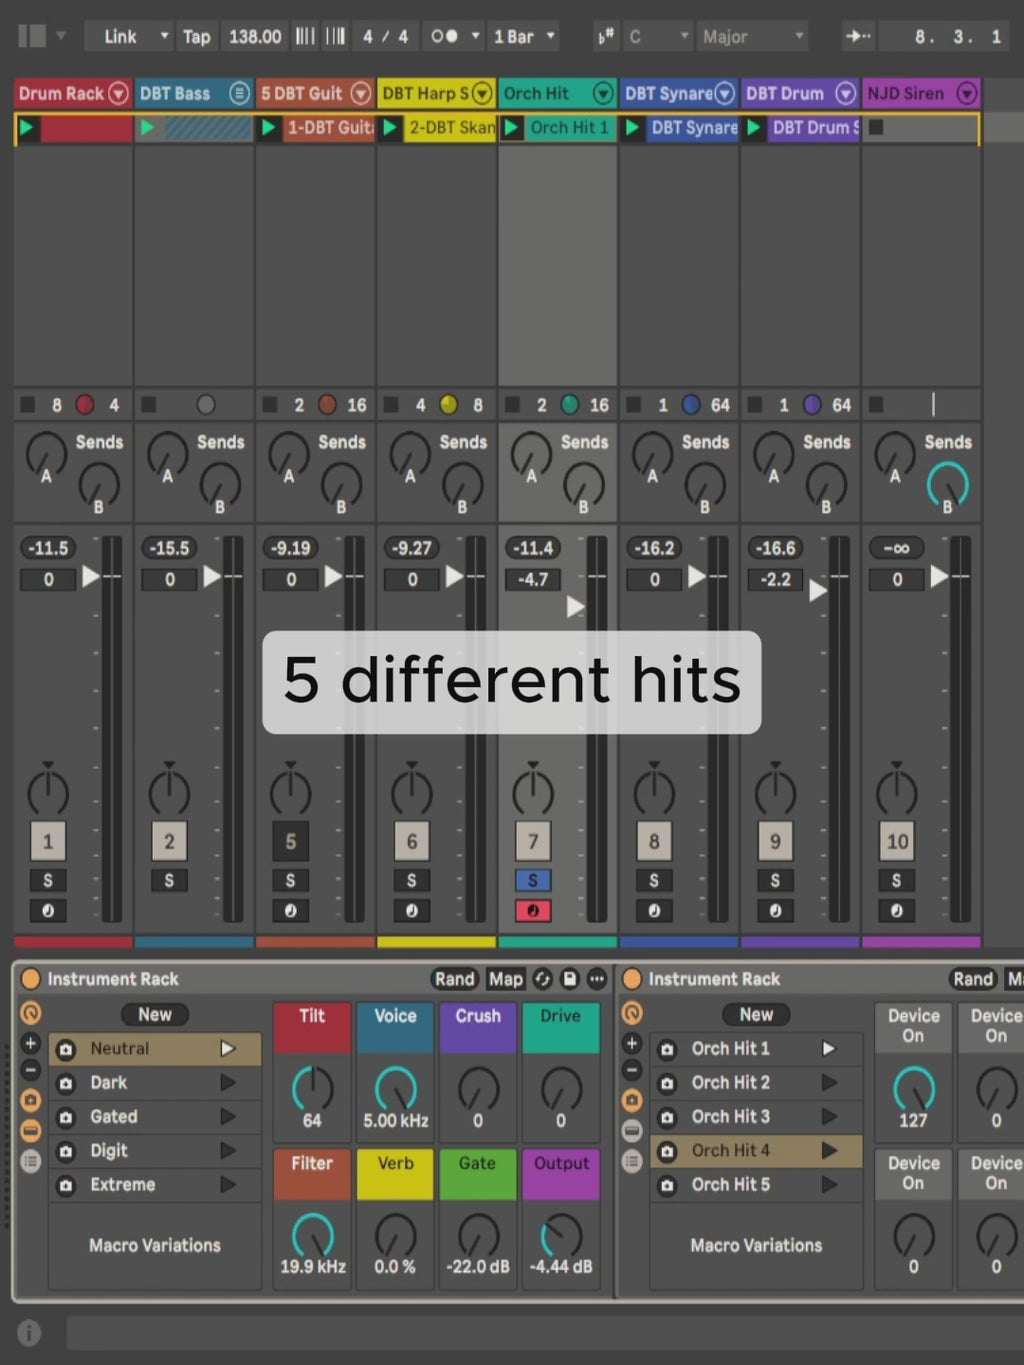Click the Tilt macro knob showing 64
Screen dimensions: 1024x1365
[x=312, y=1088]
